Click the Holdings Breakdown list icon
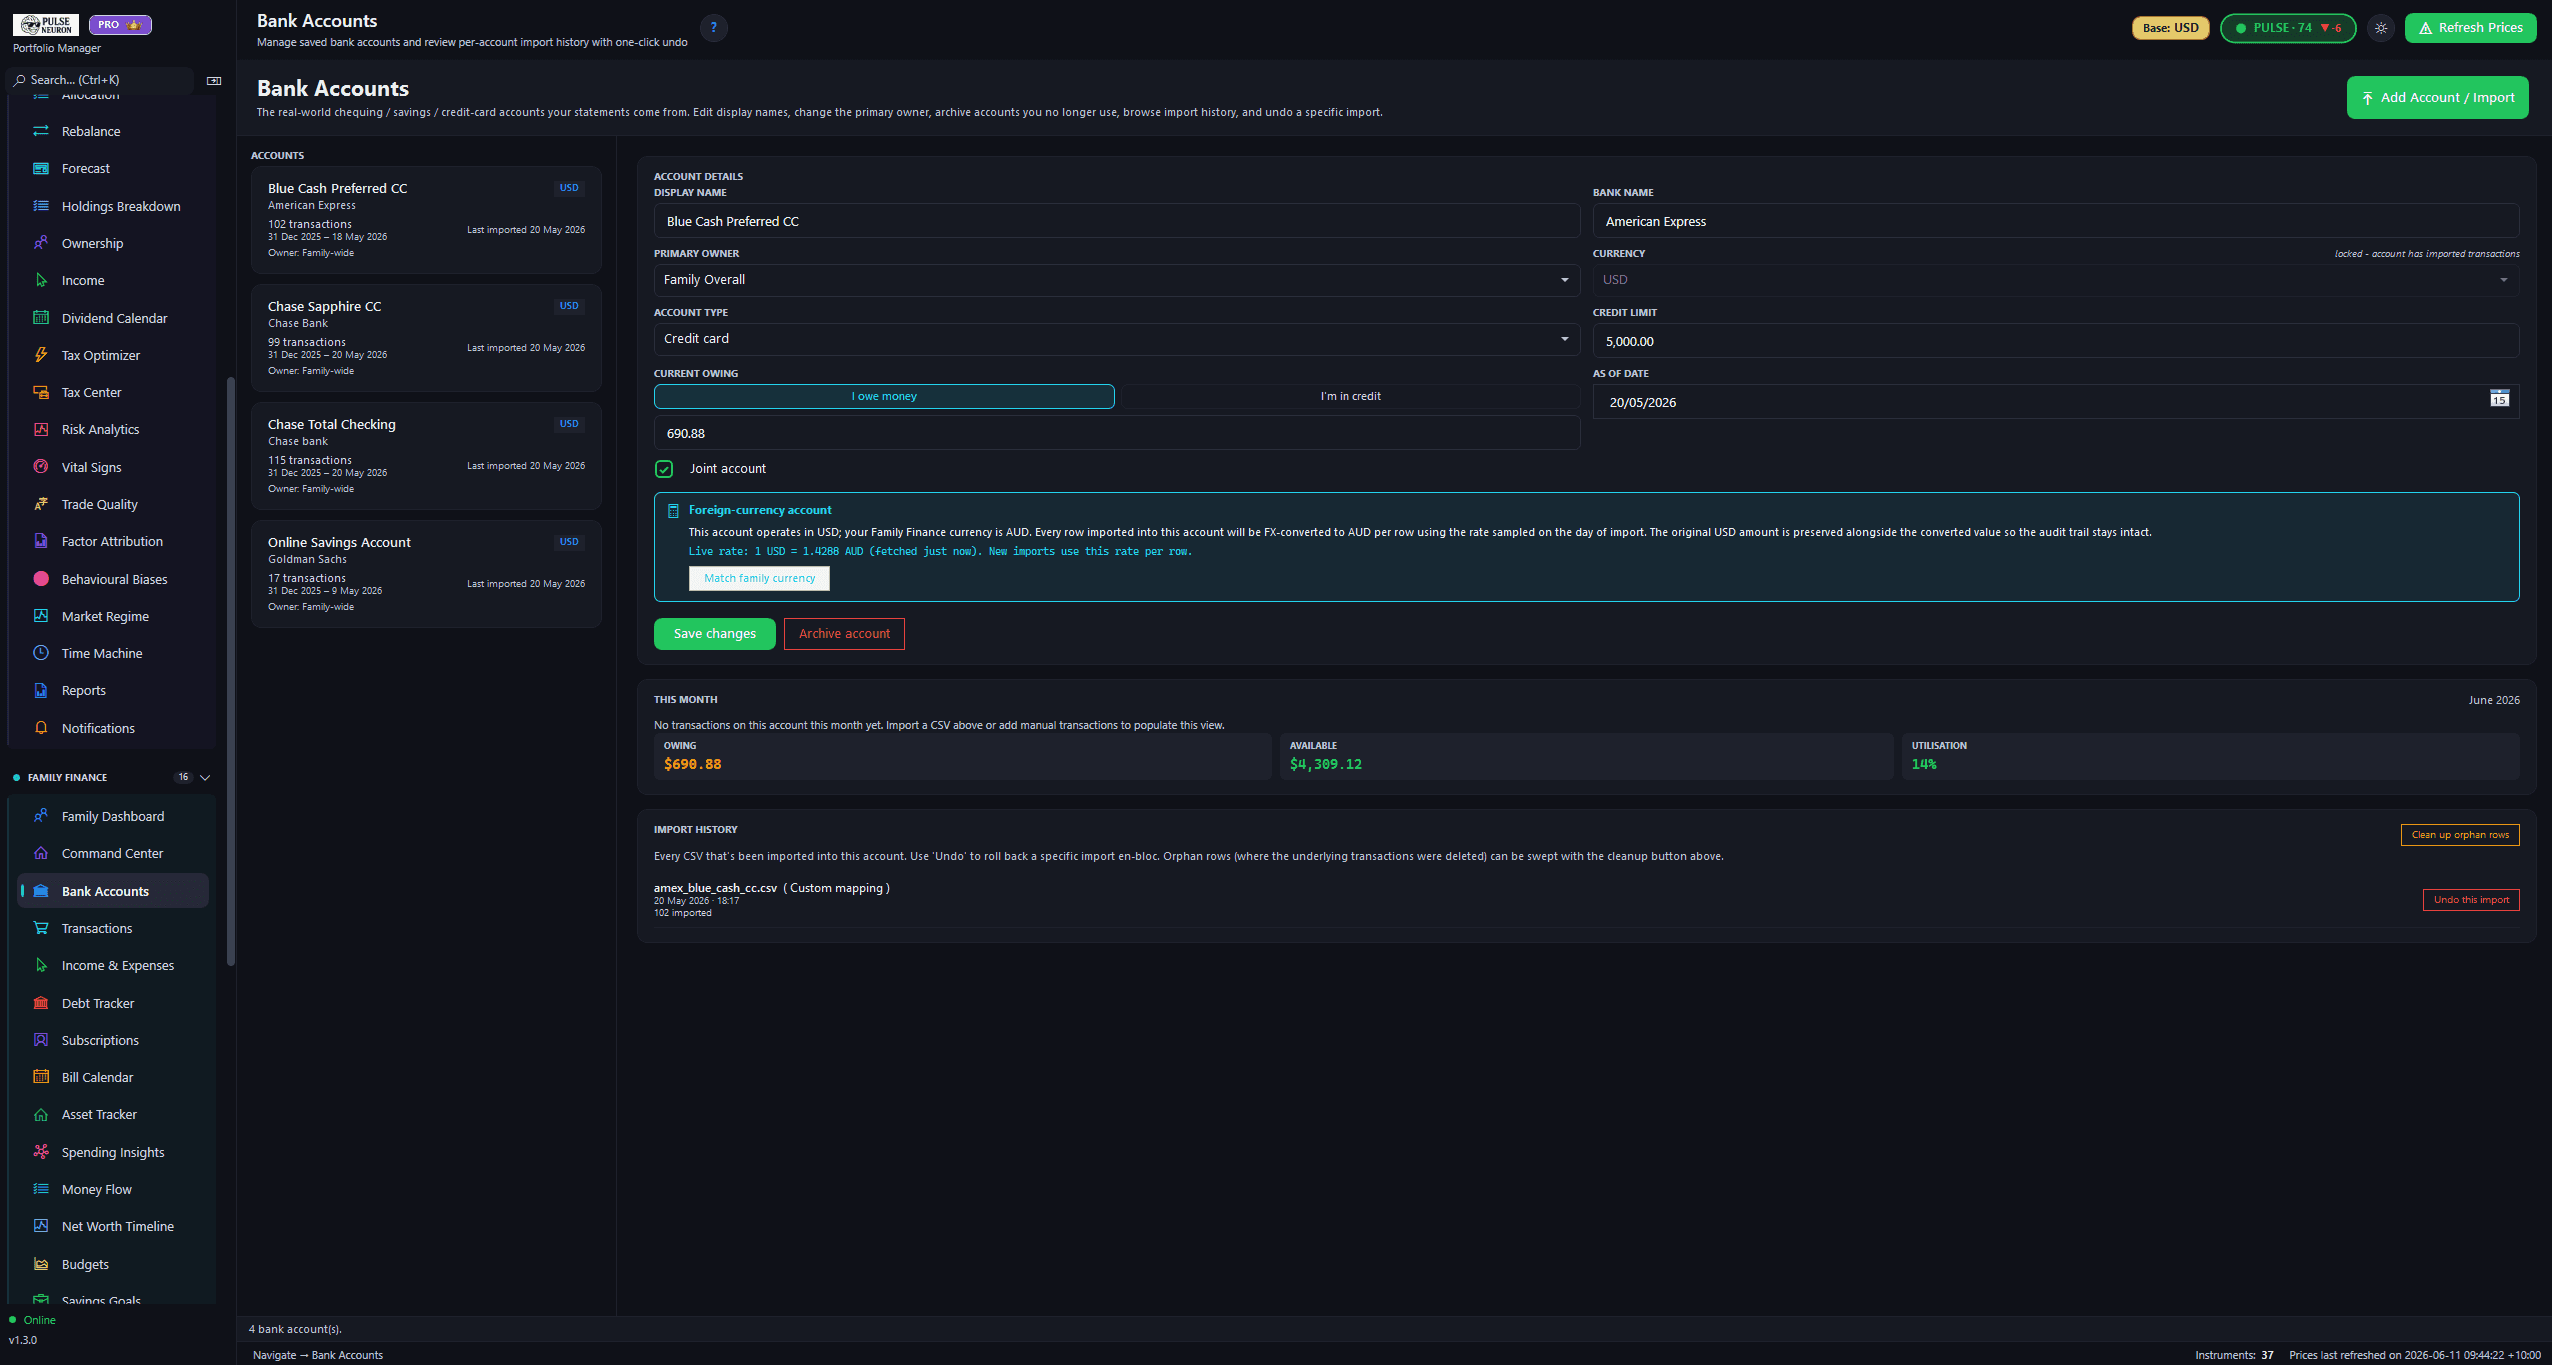2552x1365 pixels. click(41, 206)
